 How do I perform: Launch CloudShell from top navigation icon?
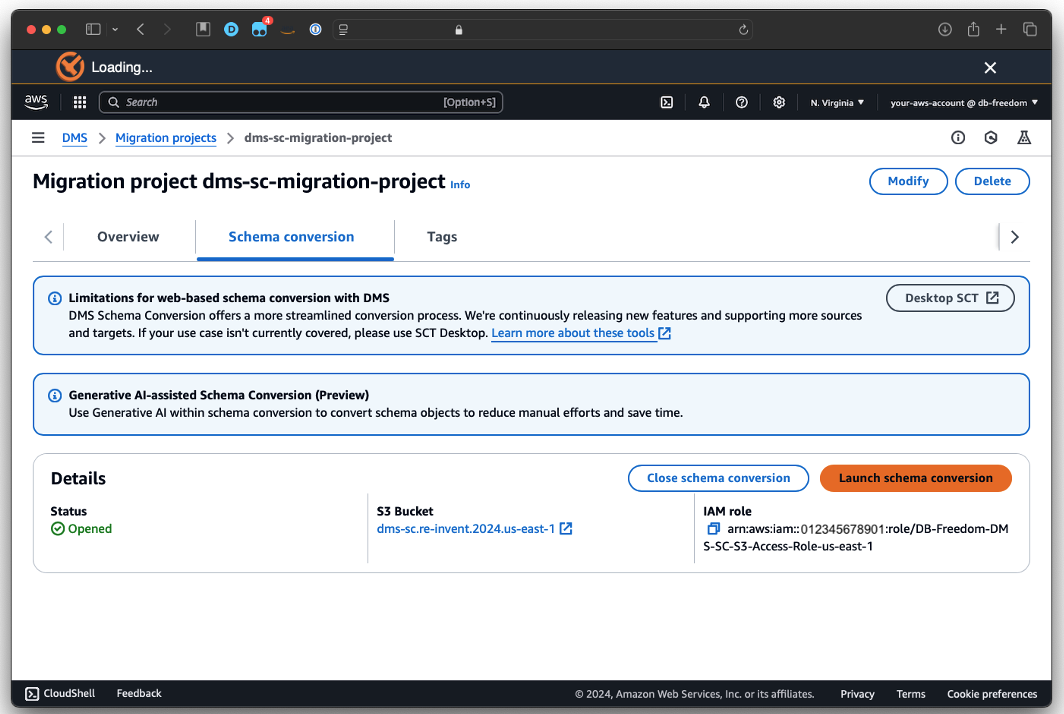(x=667, y=102)
